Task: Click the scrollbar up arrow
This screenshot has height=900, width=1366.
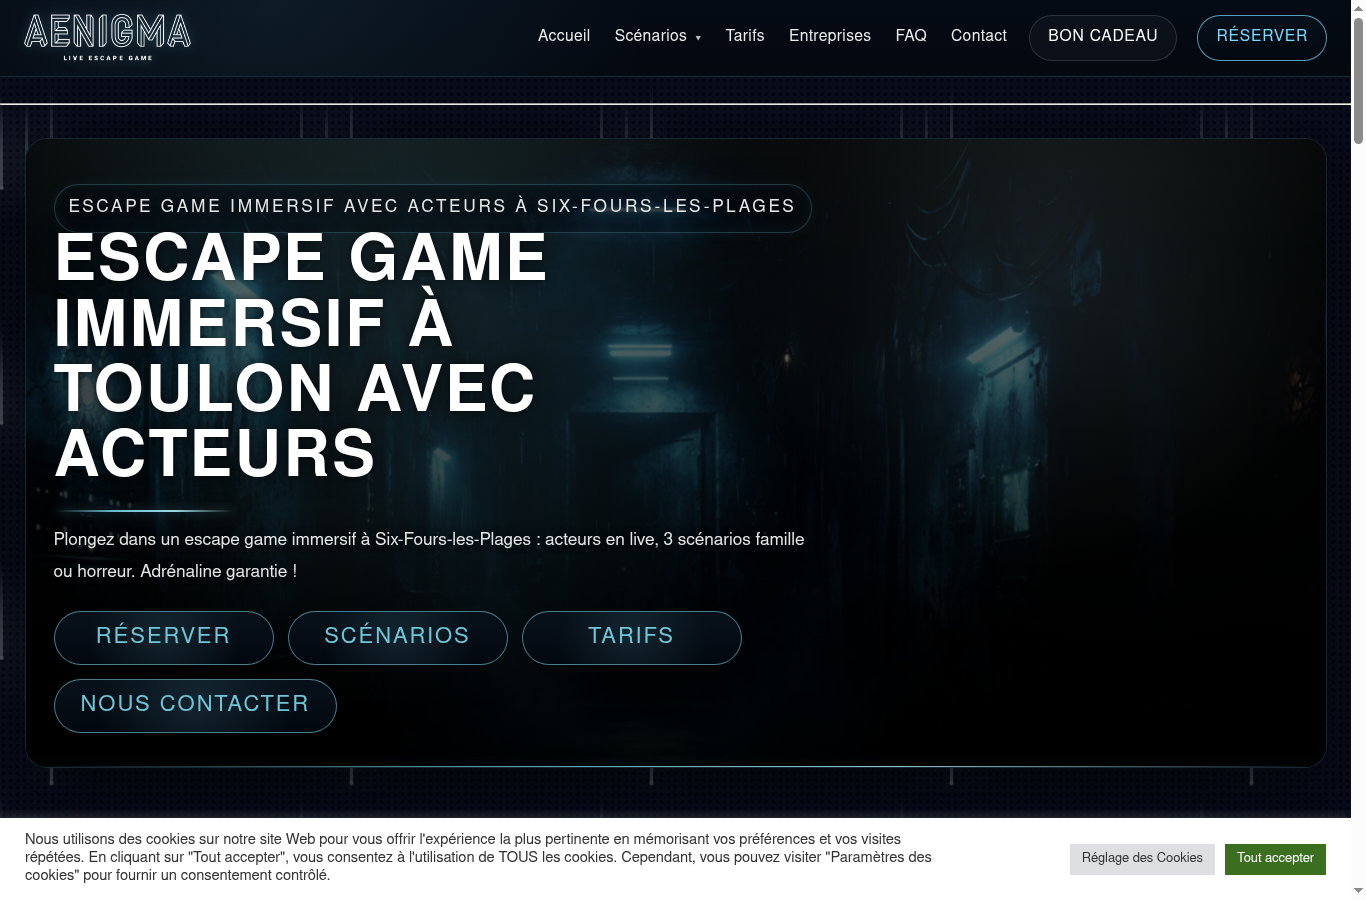Action: pos(1358,7)
